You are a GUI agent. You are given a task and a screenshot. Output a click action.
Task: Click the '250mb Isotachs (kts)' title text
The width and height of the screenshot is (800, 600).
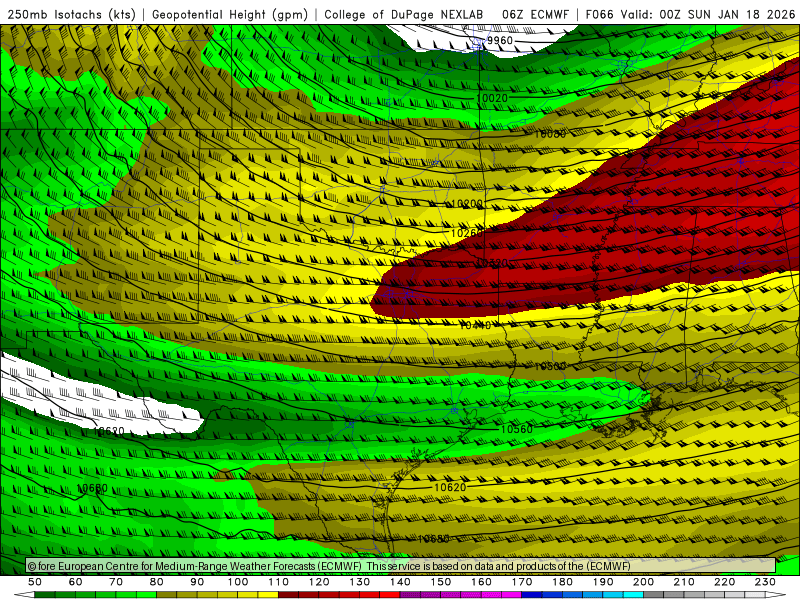point(72,15)
